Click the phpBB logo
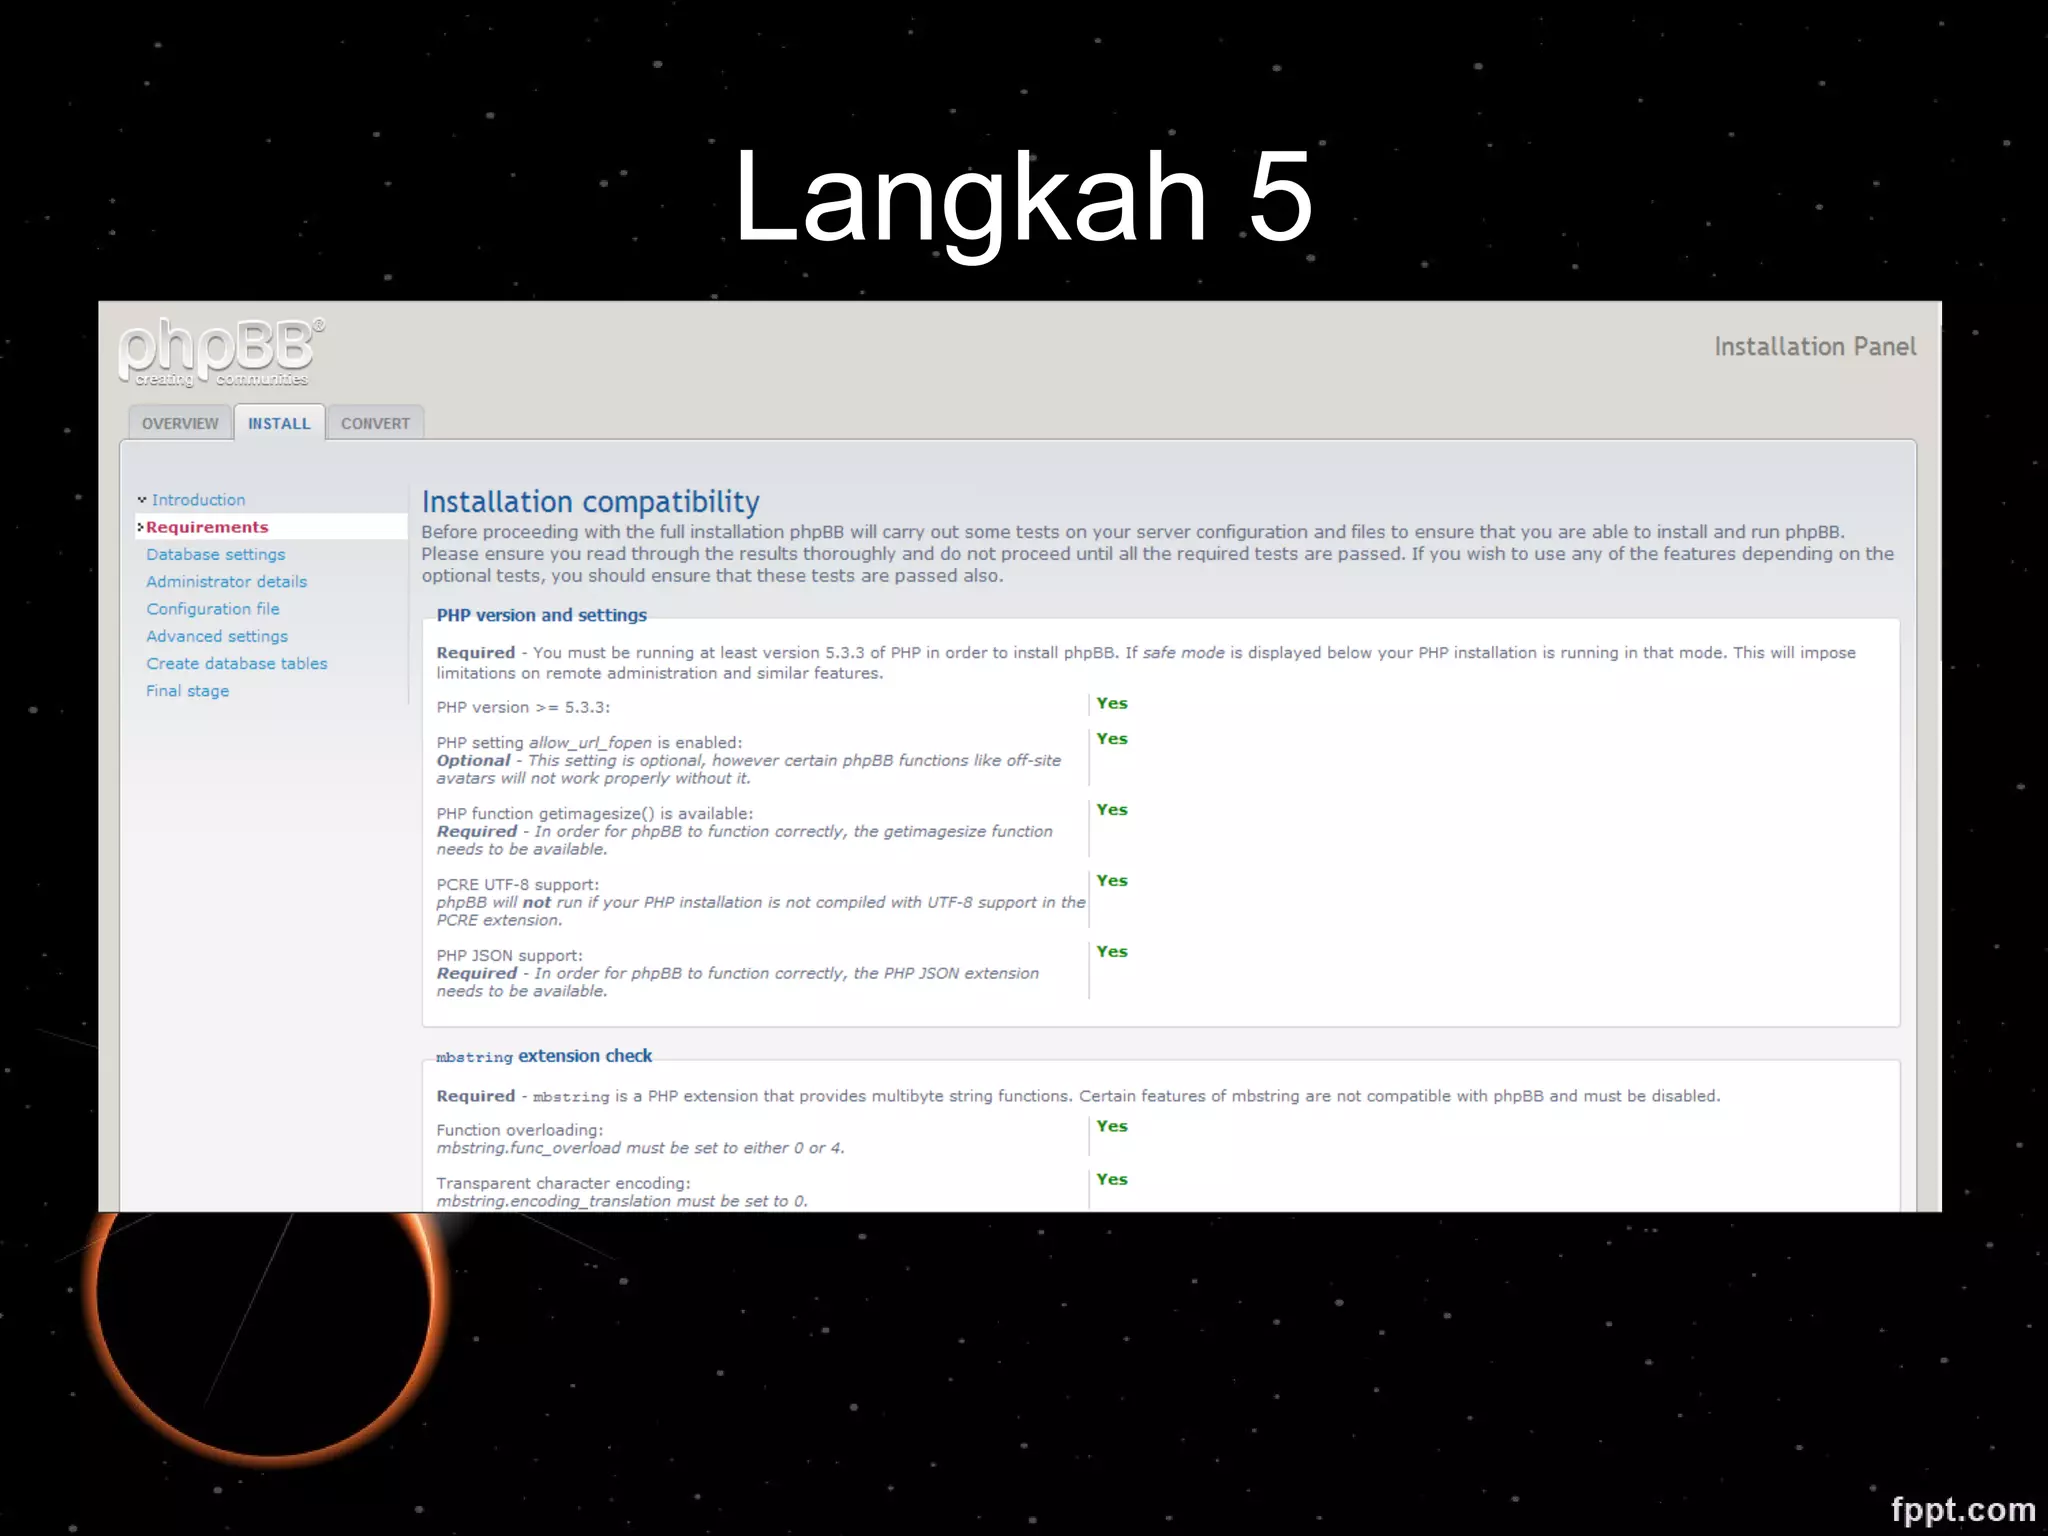The image size is (2048, 1536). pos(221,352)
